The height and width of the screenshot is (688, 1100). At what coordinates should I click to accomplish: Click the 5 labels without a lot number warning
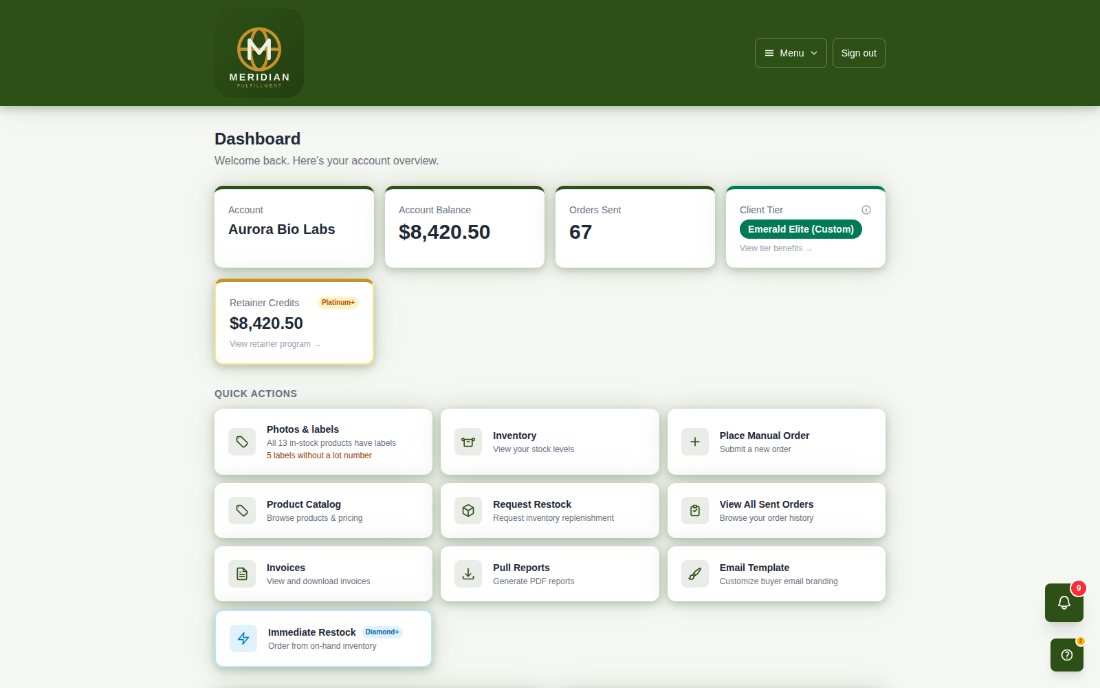point(319,455)
